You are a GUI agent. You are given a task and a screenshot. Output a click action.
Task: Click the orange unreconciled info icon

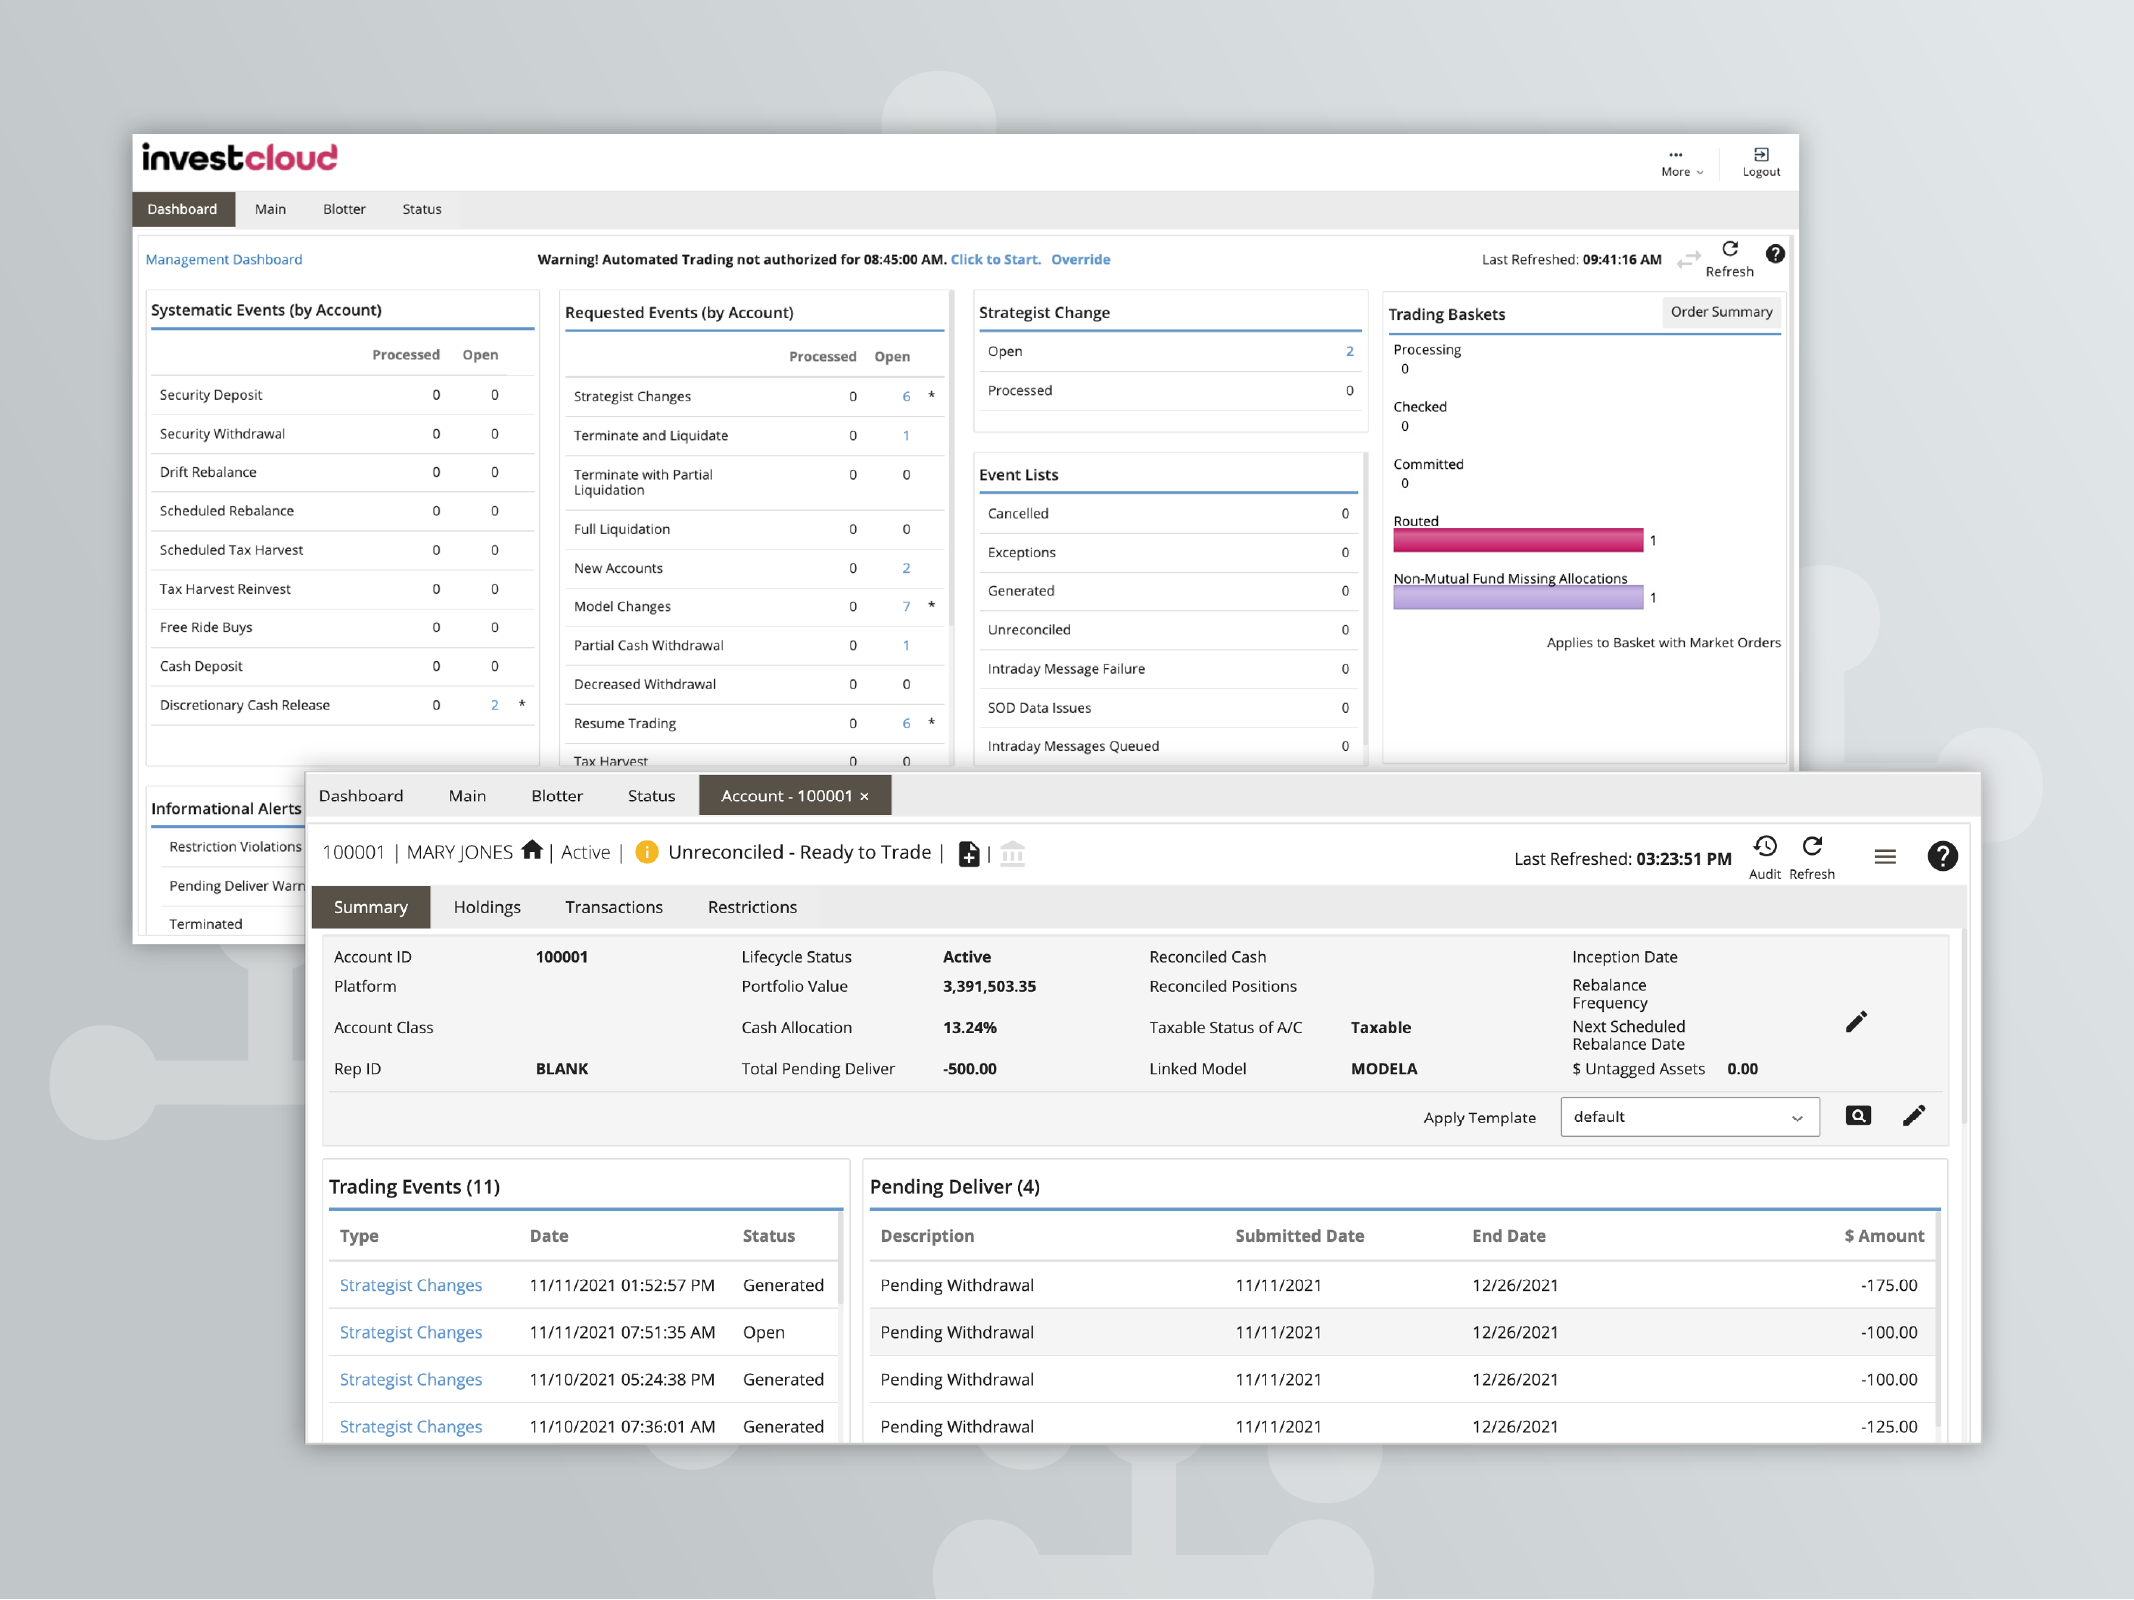tap(647, 852)
